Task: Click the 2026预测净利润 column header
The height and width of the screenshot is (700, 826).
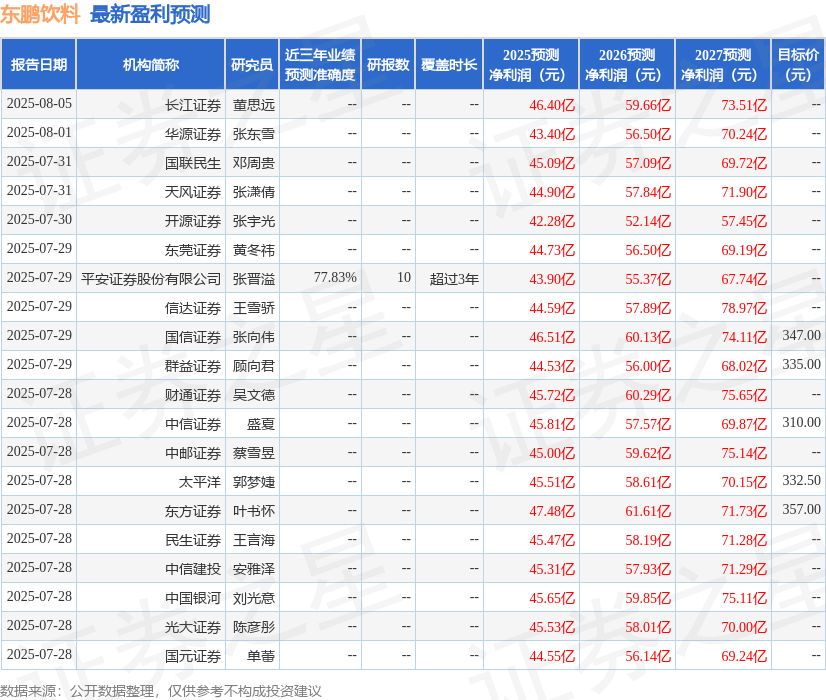Action: [x=627, y=64]
